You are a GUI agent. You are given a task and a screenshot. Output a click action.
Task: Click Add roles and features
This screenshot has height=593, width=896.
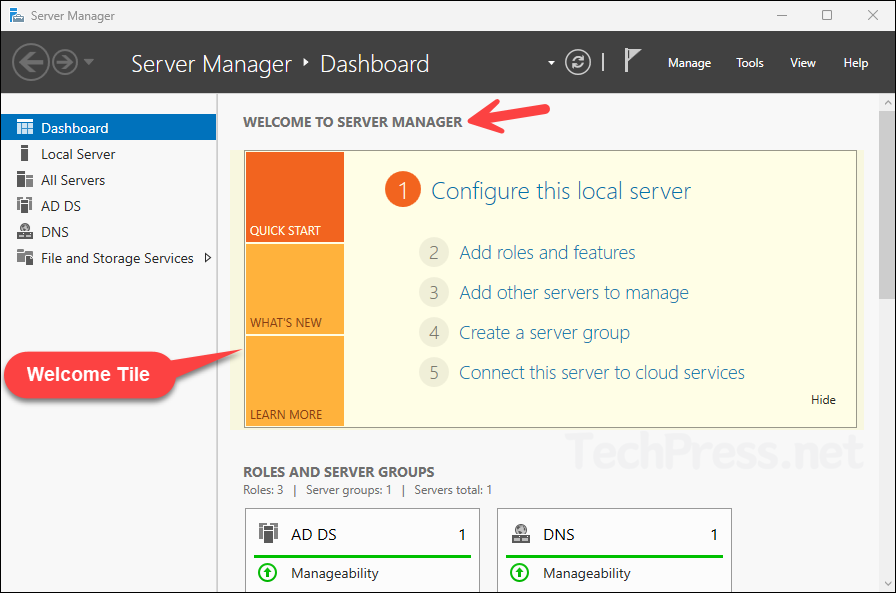click(x=547, y=252)
